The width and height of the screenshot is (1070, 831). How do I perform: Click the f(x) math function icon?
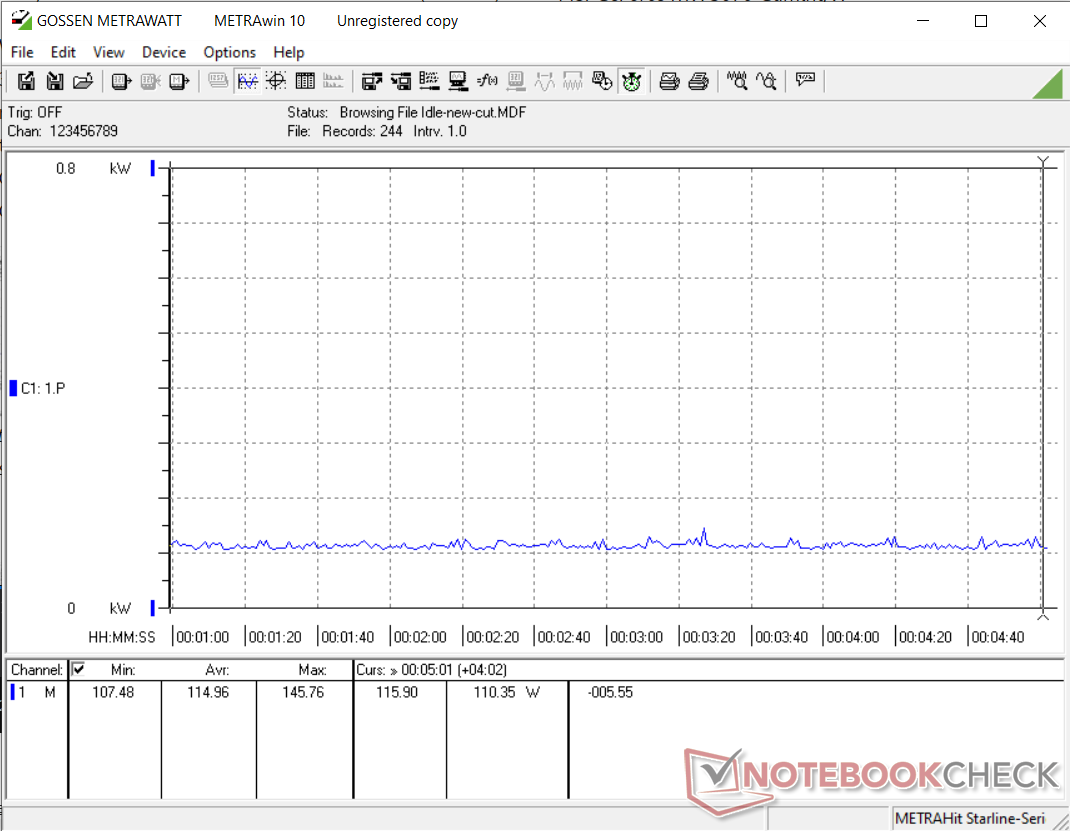[x=487, y=81]
